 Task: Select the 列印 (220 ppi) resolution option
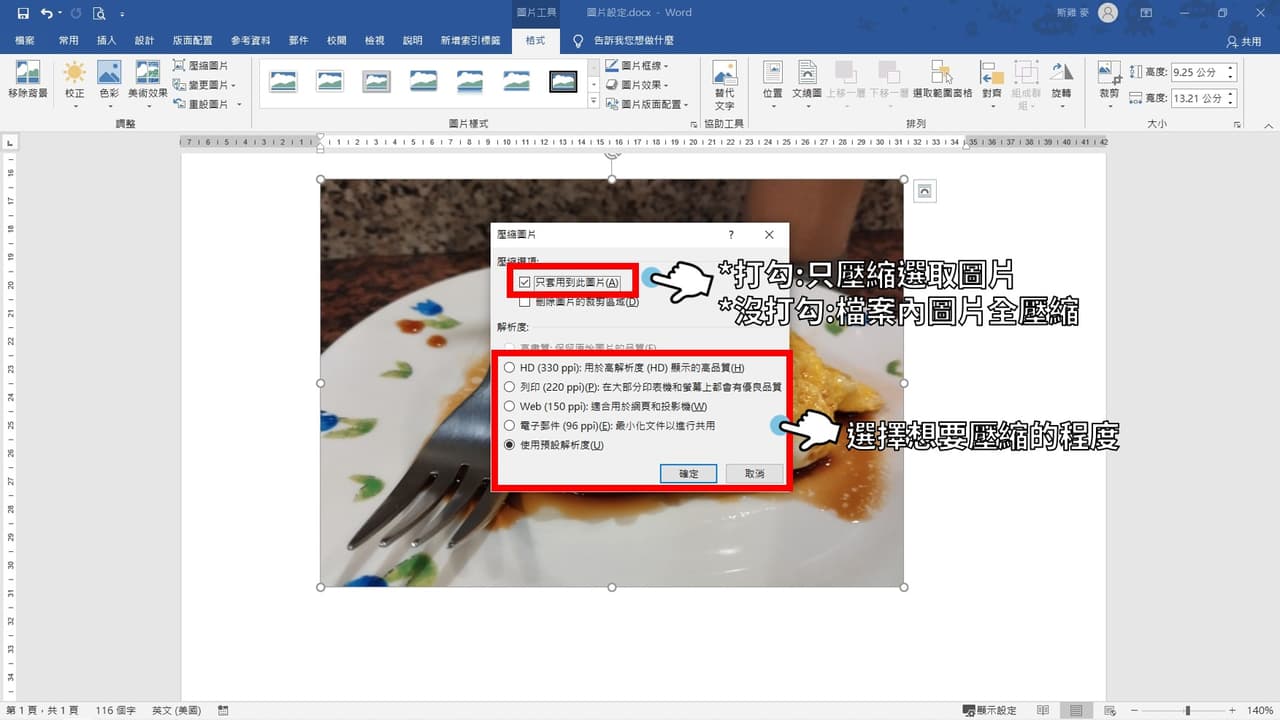(510, 387)
